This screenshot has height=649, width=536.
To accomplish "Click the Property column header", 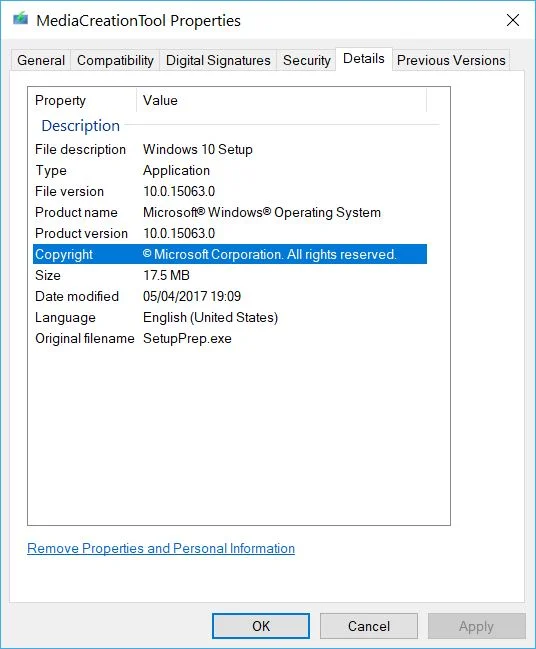I will point(84,100).
